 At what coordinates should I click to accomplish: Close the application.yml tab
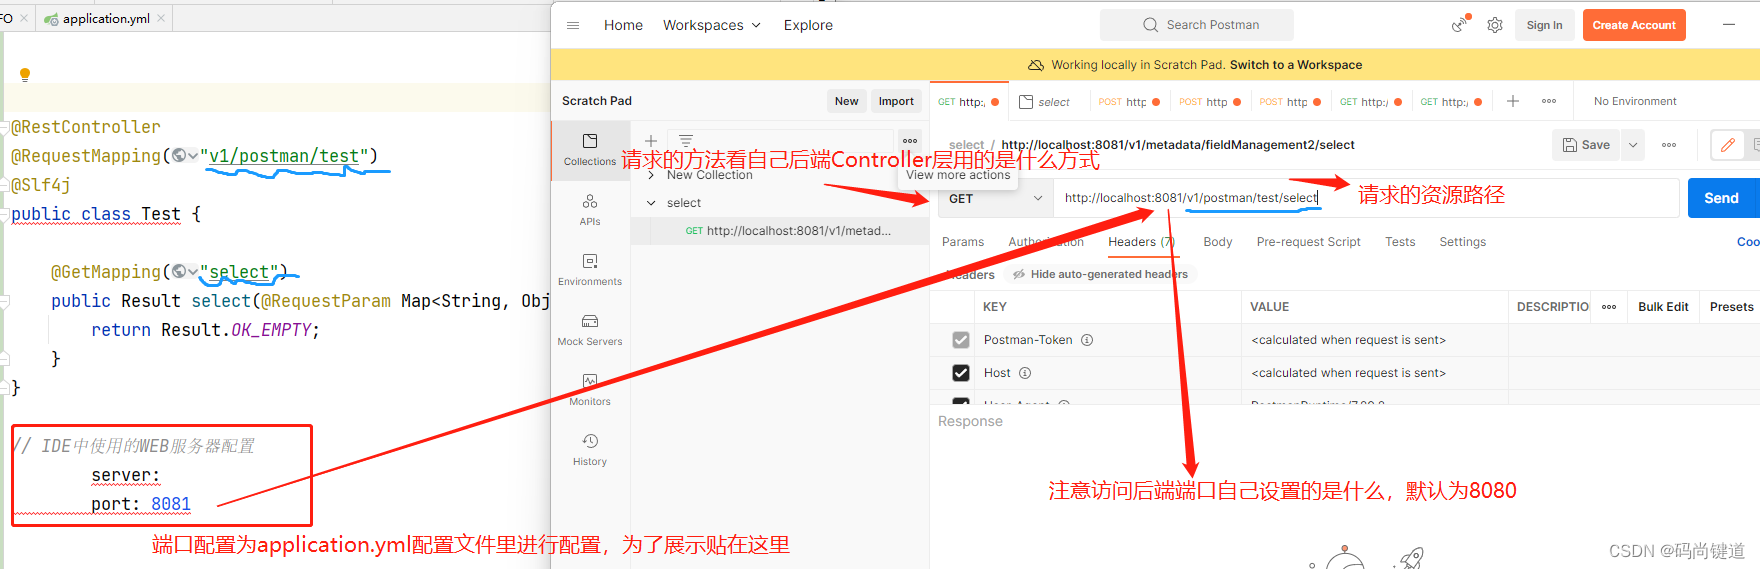pyautogui.click(x=162, y=19)
